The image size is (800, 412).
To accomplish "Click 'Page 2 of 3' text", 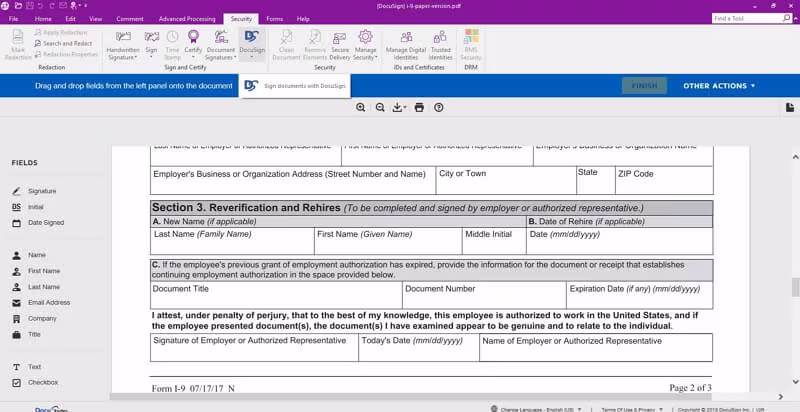I will (x=690, y=388).
